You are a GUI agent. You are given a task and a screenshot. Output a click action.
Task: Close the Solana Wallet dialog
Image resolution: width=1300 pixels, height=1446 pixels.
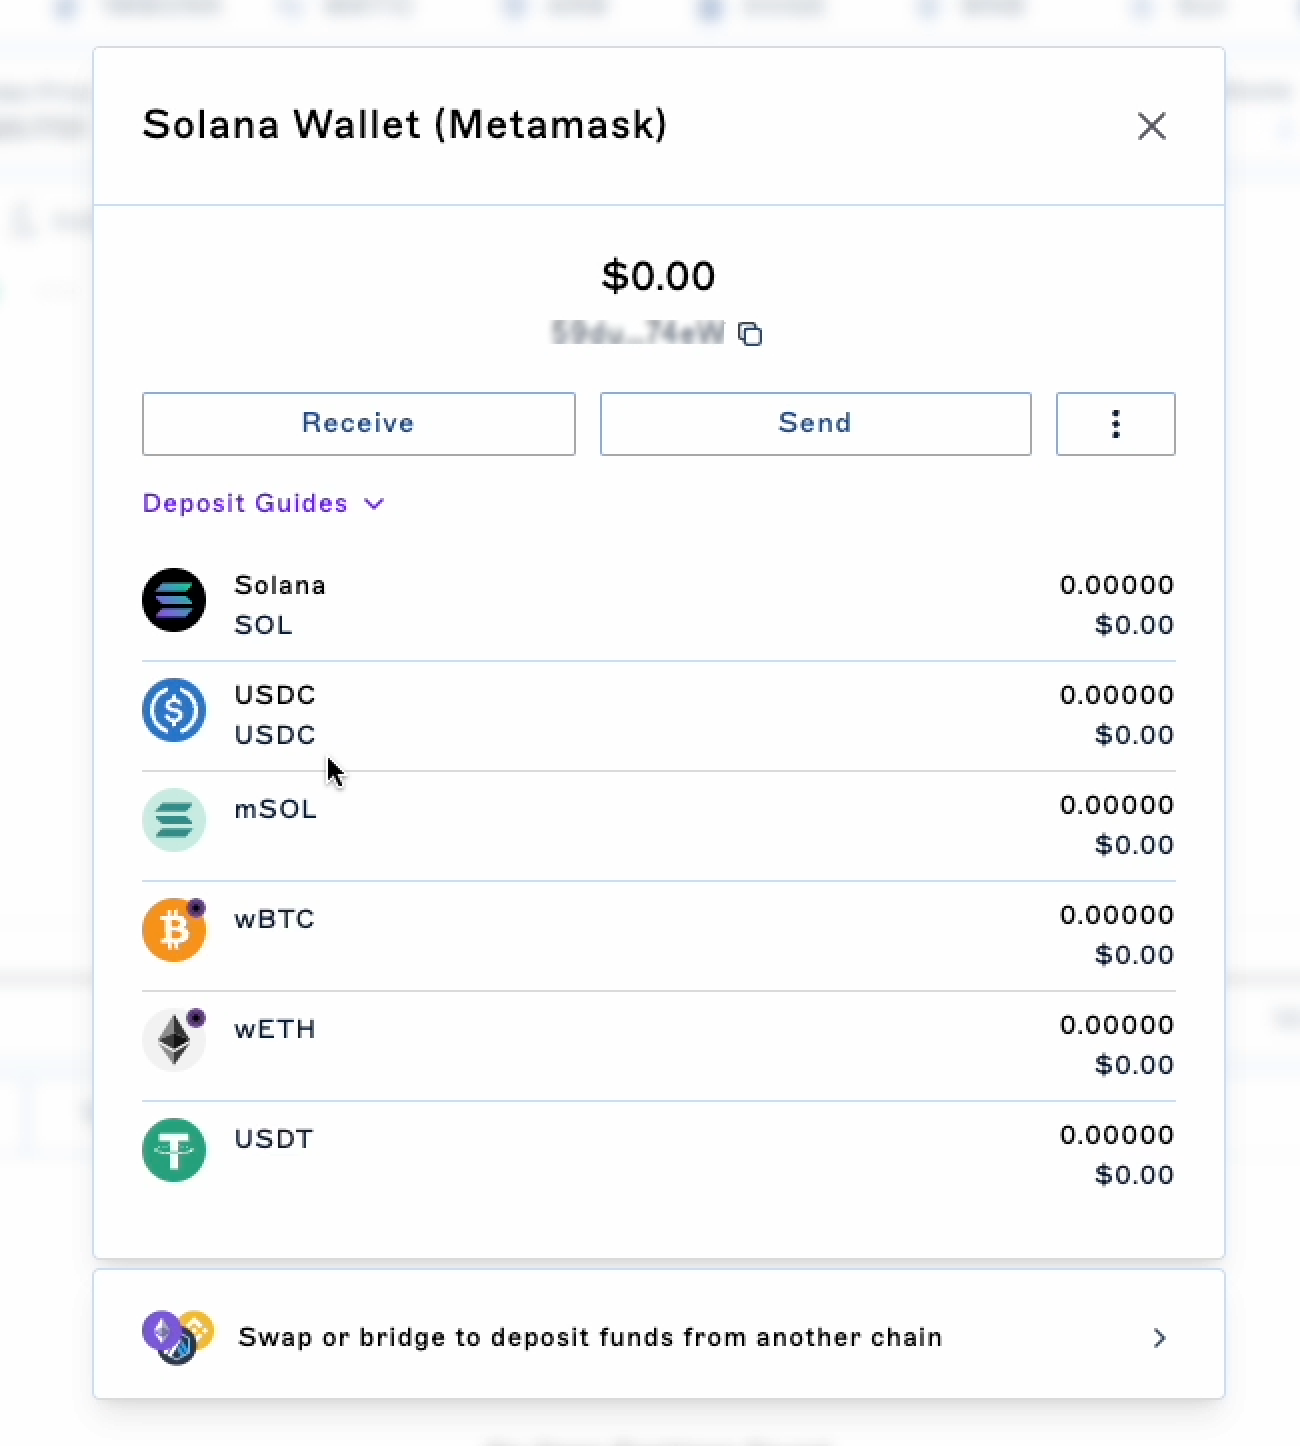(1152, 126)
